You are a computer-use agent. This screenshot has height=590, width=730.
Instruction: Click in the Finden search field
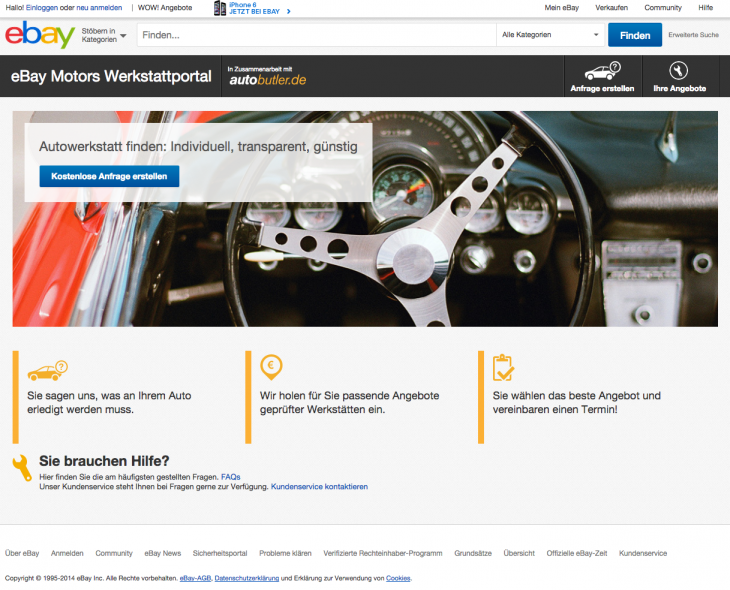(x=315, y=35)
